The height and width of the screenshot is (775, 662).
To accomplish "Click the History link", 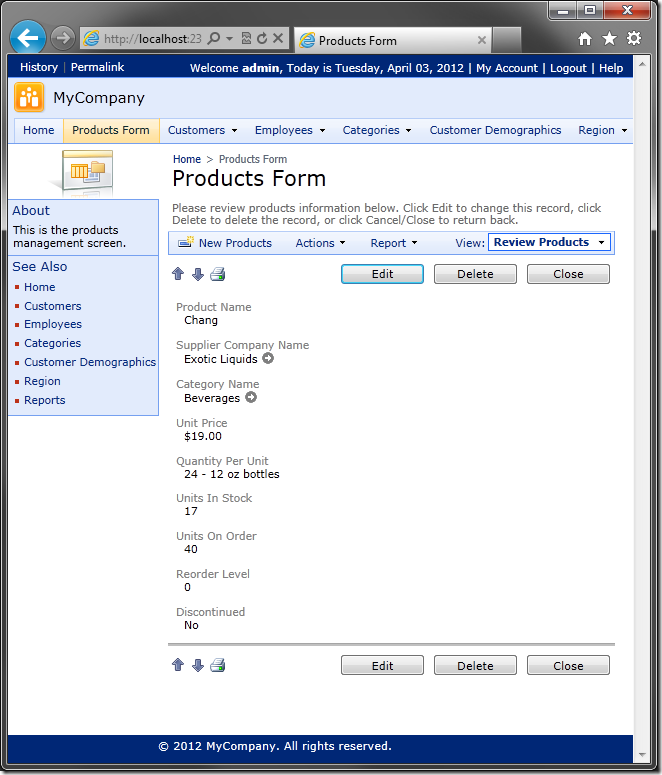I will point(39,67).
